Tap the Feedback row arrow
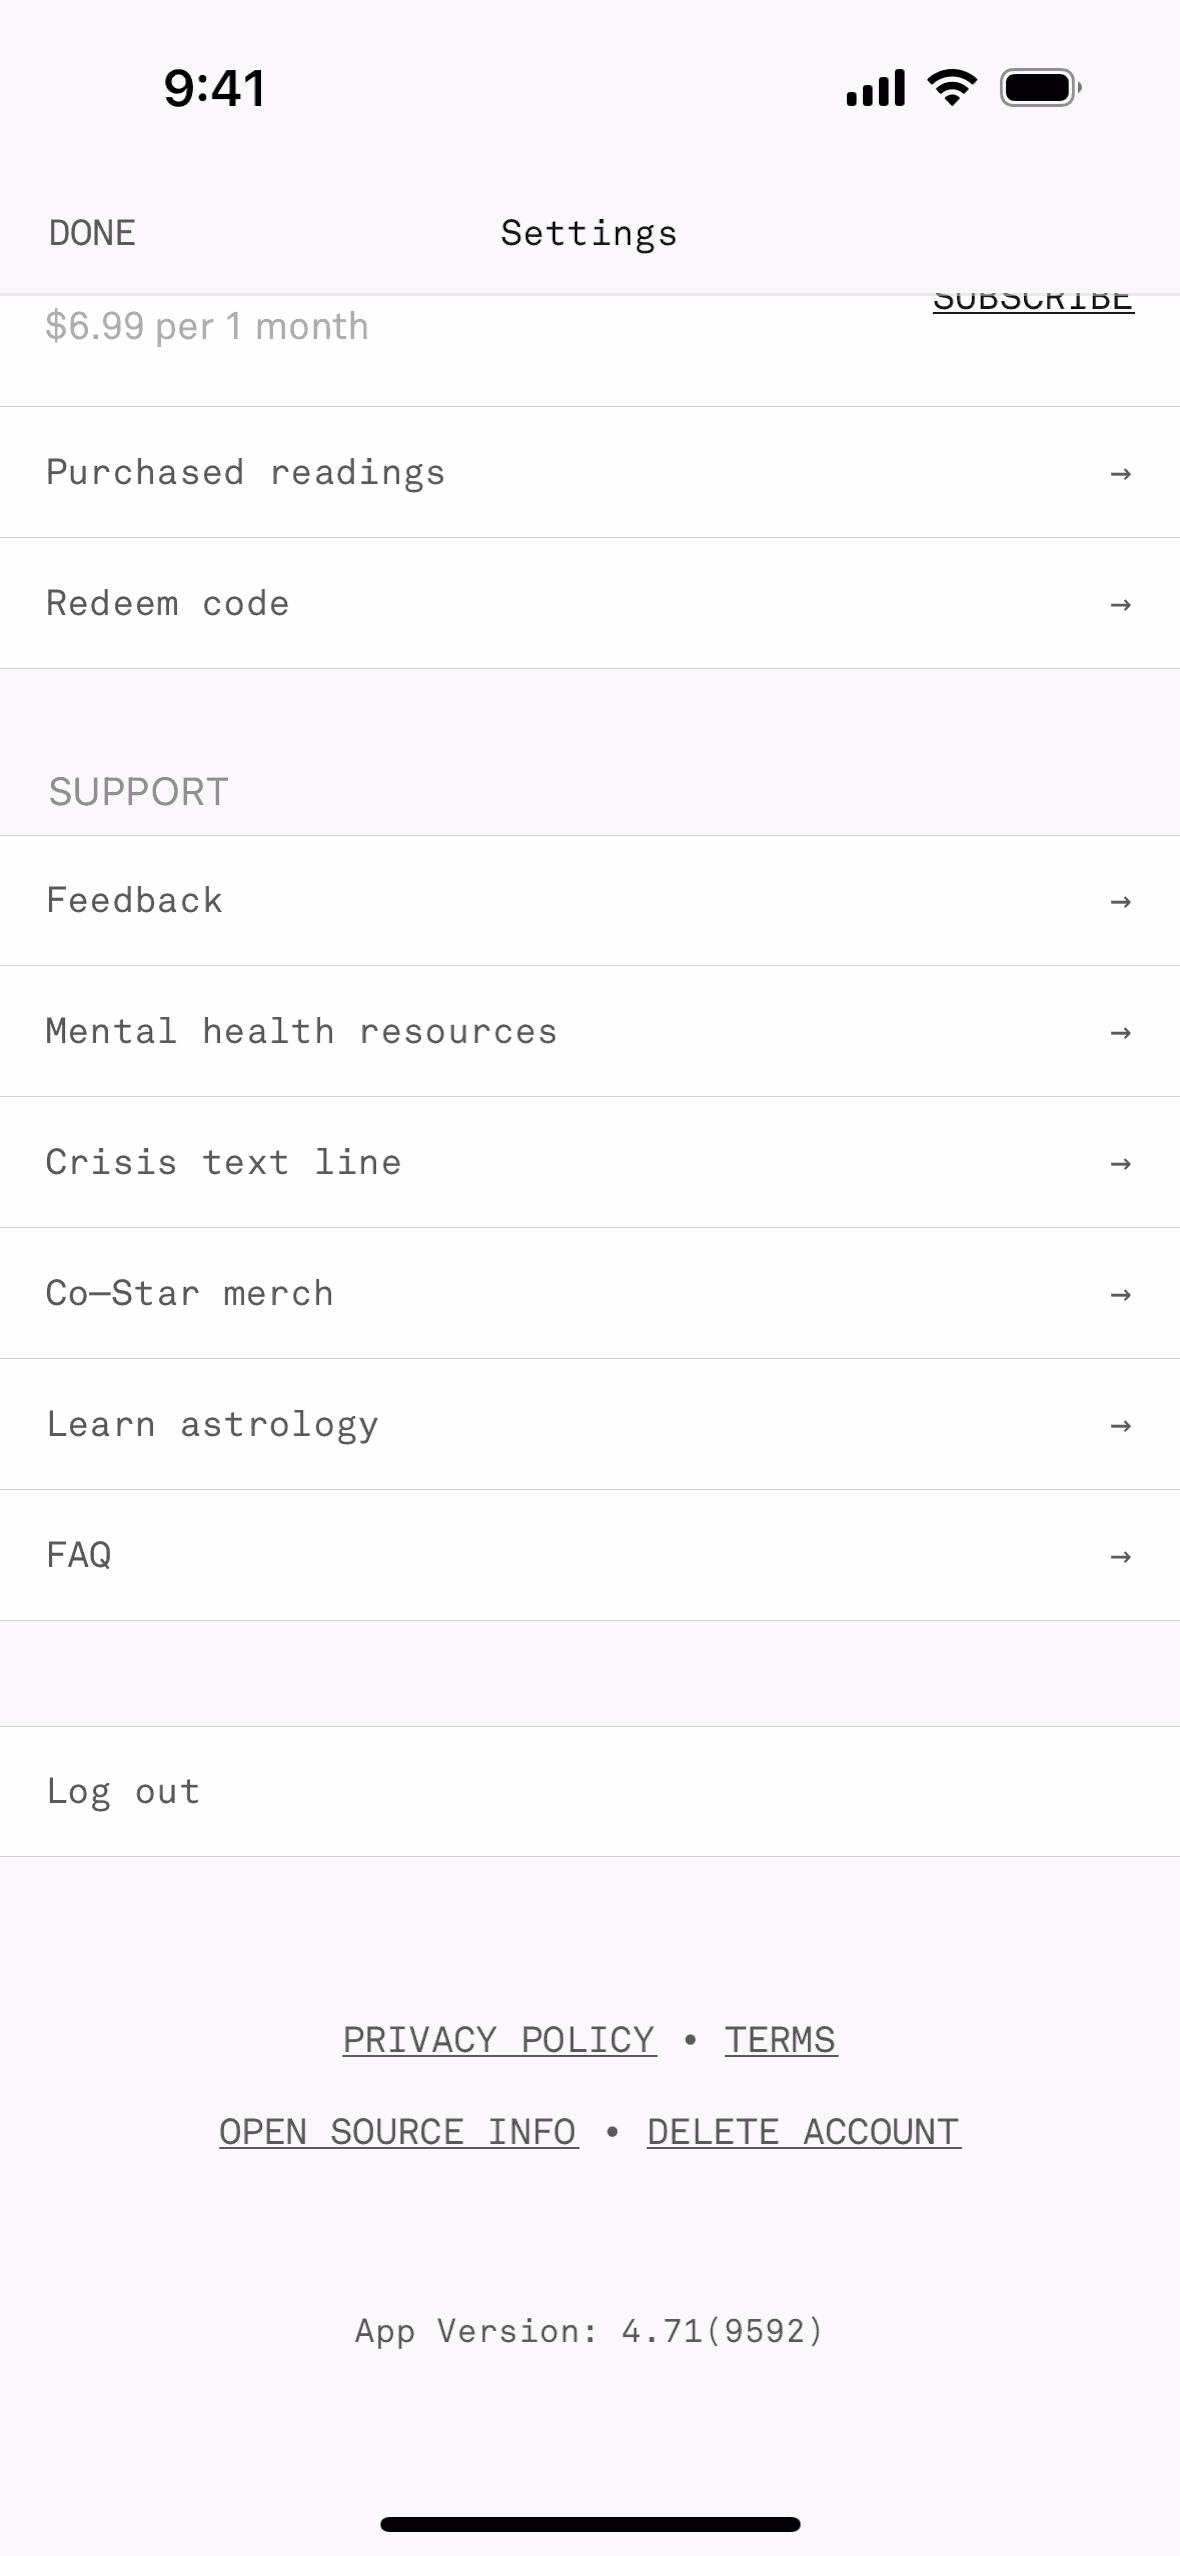 pyautogui.click(x=1120, y=901)
